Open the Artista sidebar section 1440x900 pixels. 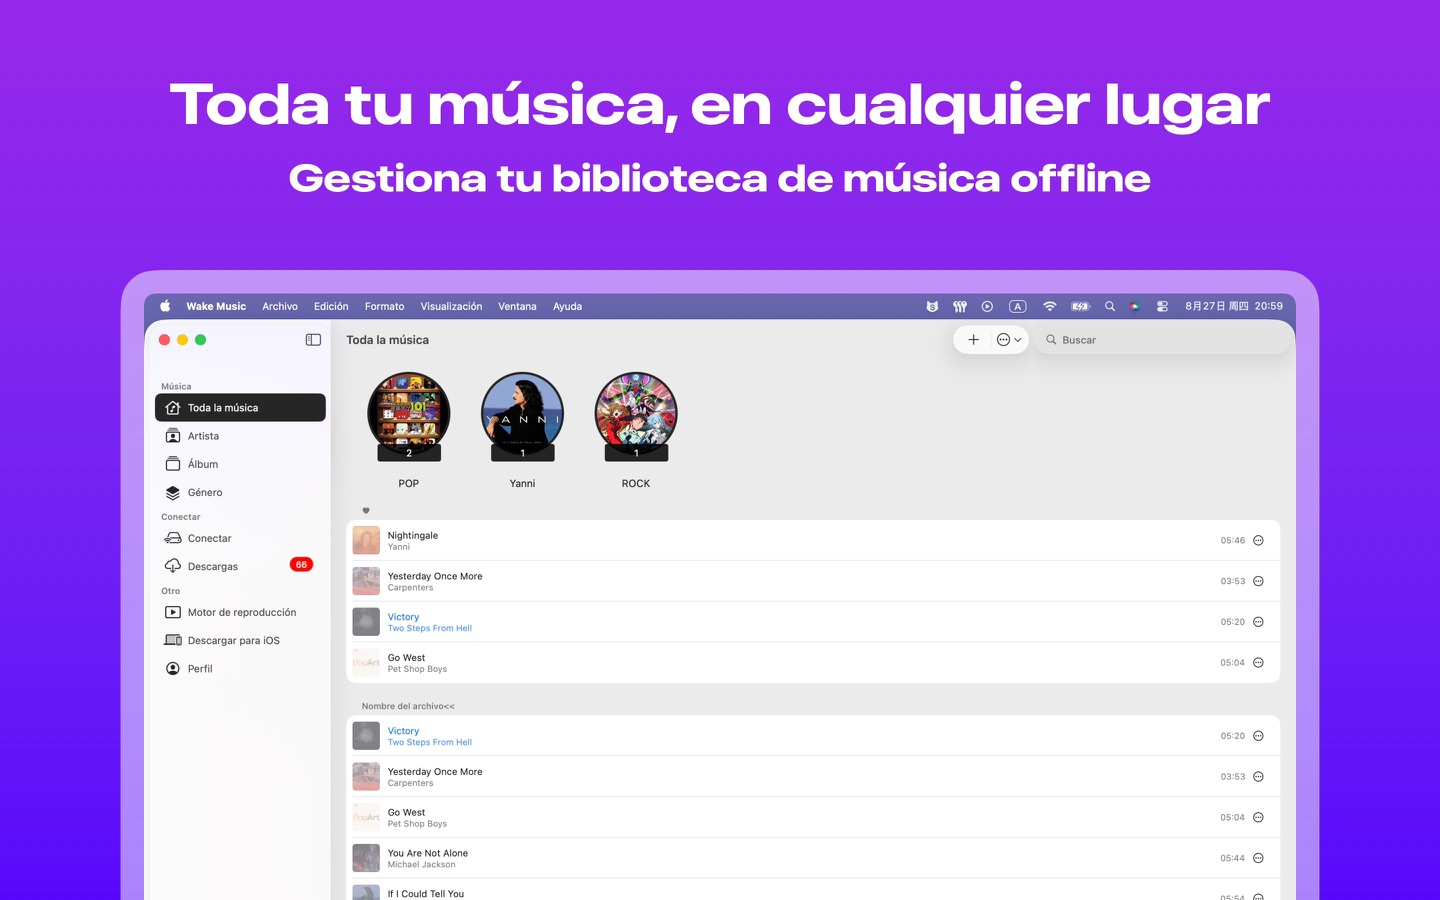click(x=240, y=436)
